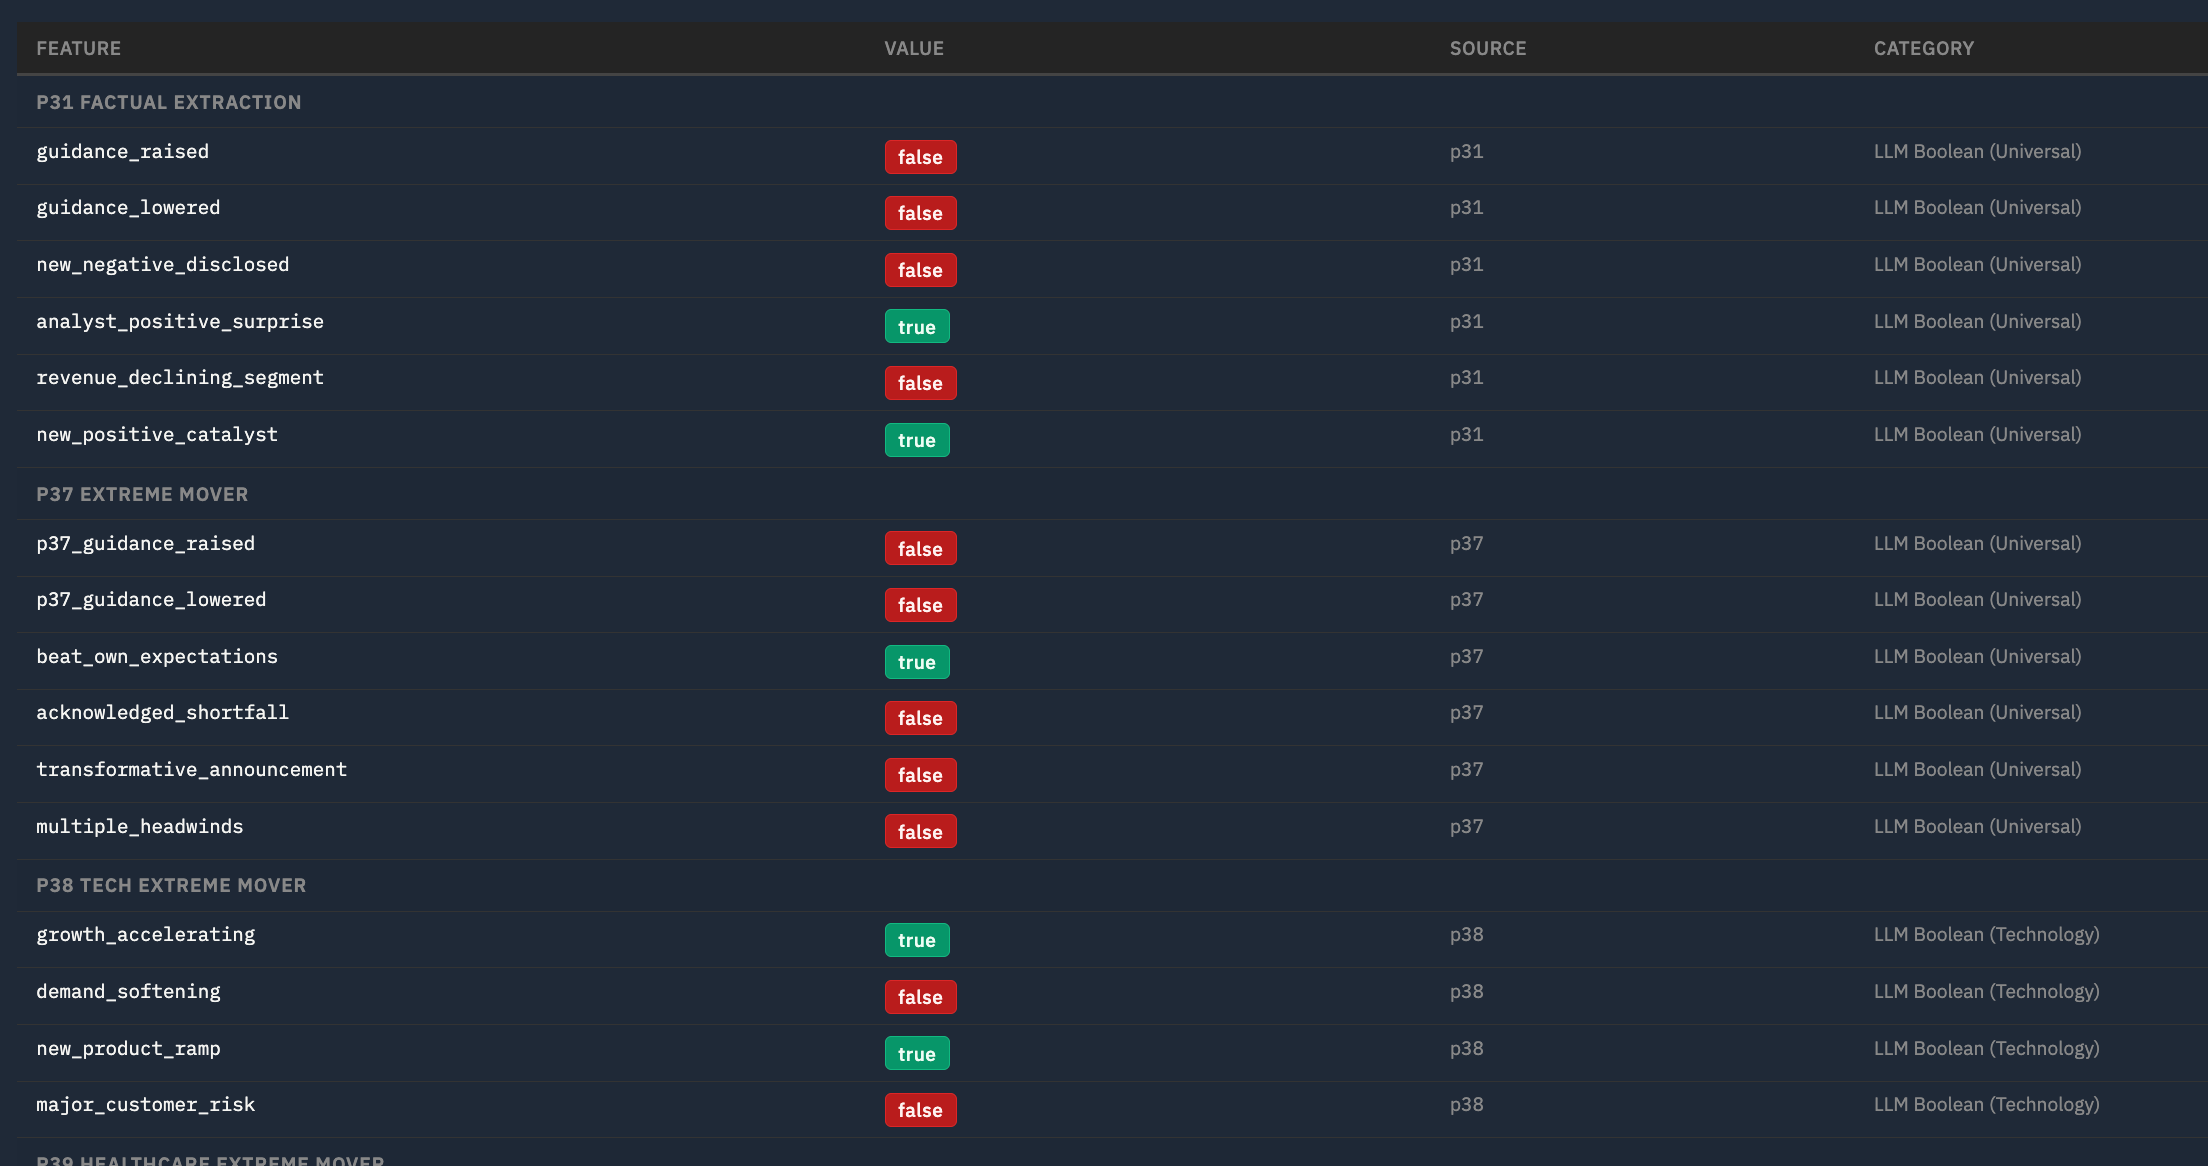Screen dimensions: 2208x1166
Task: Click the FEATURE column header
Action: [x=78, y=48]
